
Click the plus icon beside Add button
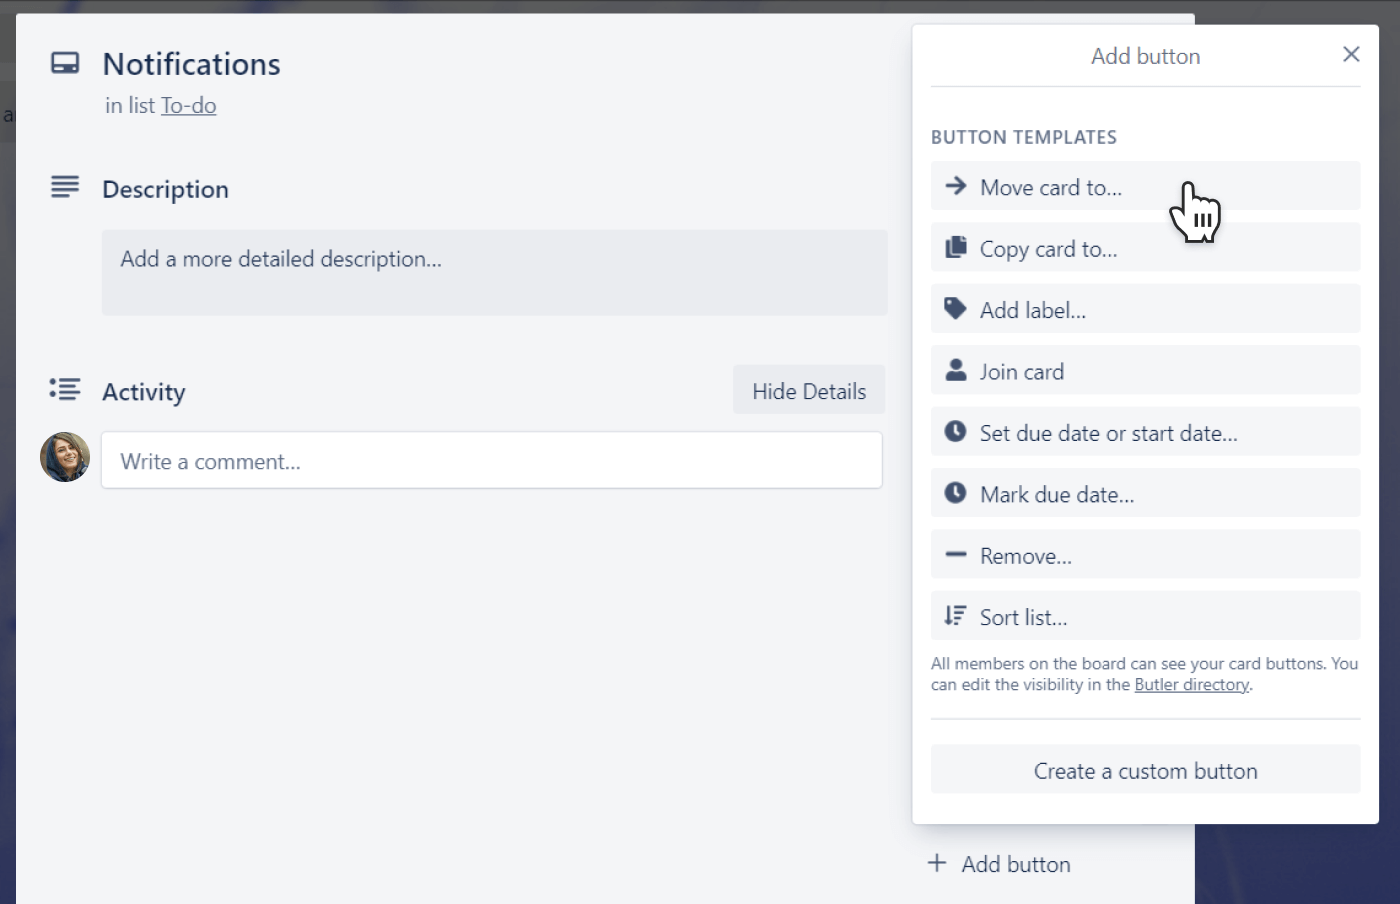tap(937, 863)
